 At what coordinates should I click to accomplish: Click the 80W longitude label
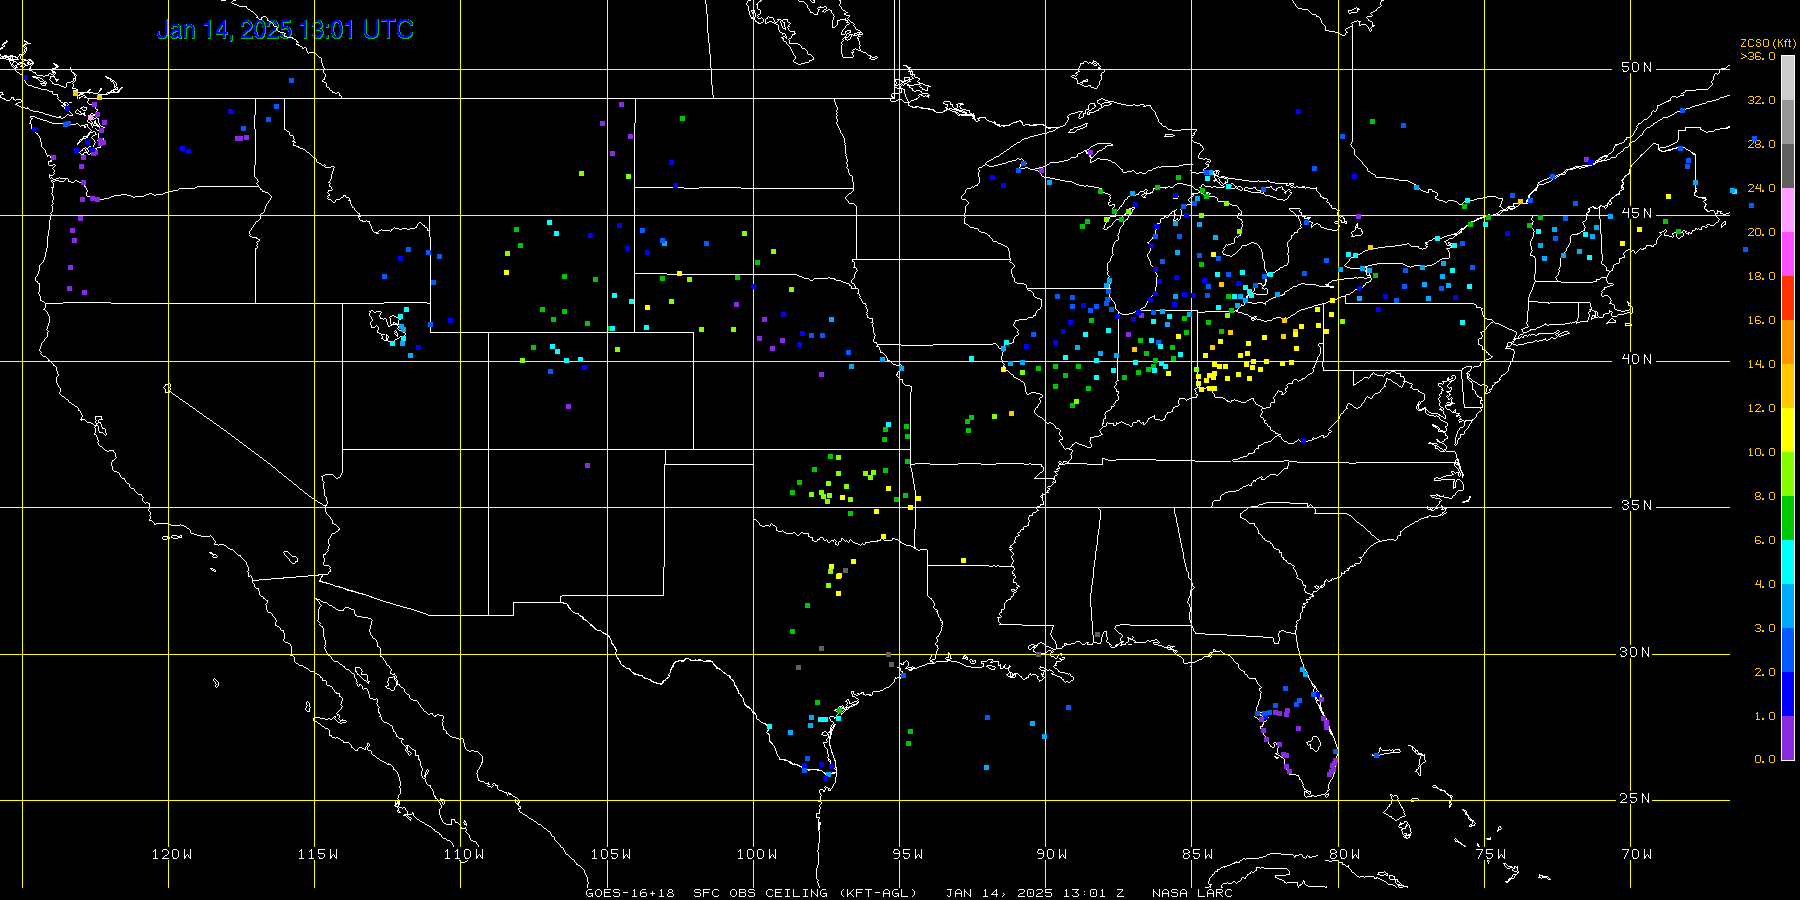click(x=1345, y=854)
